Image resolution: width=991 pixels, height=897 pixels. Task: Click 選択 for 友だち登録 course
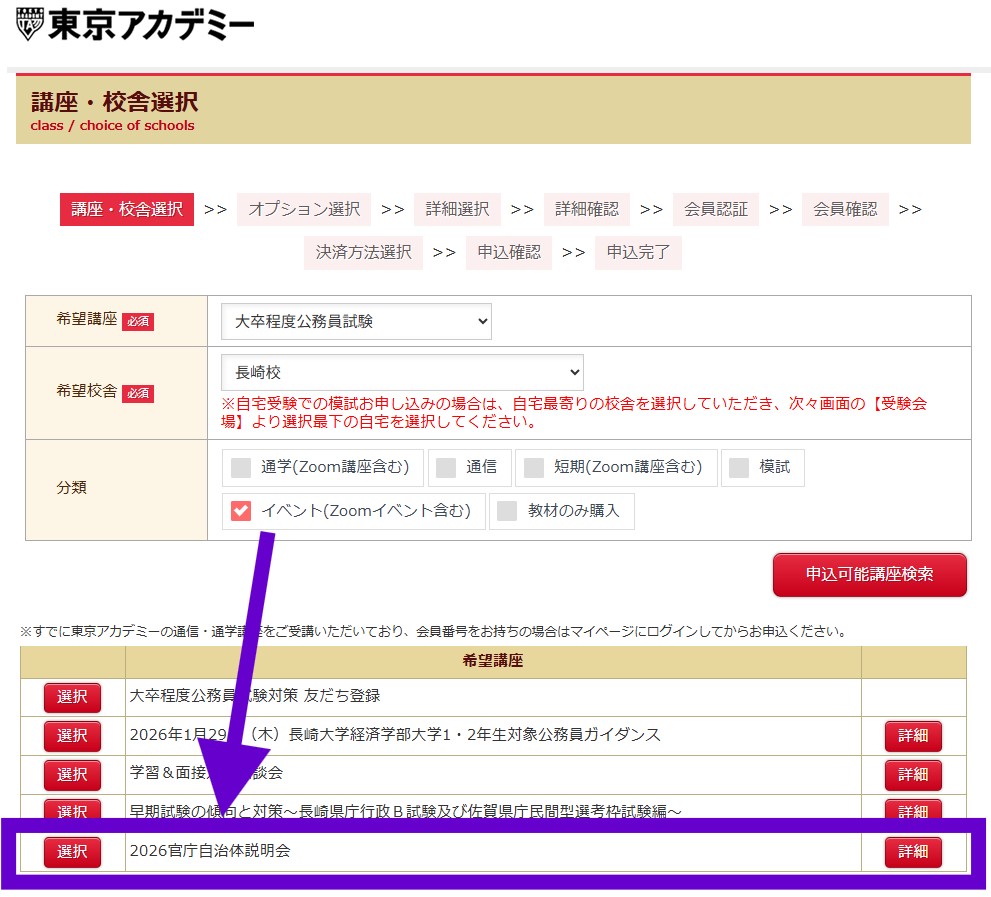[x=72, y=696]
